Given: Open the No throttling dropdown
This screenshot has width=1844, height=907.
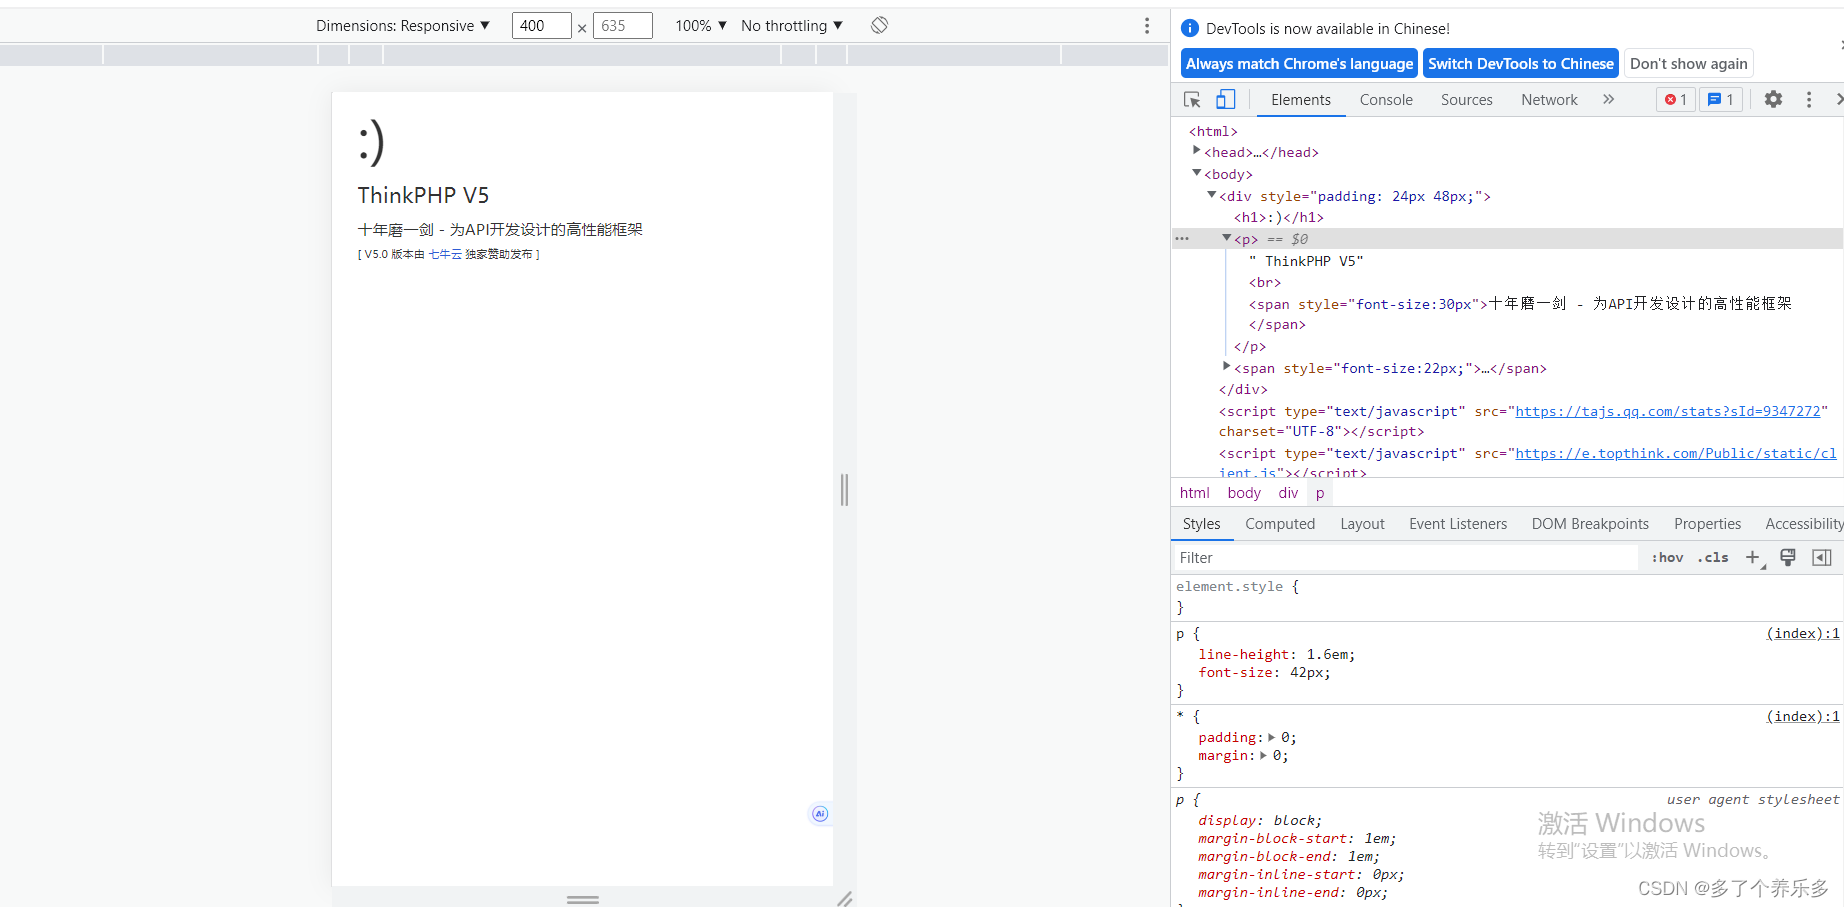Looking at the screenshot, I should click(792, 25).
